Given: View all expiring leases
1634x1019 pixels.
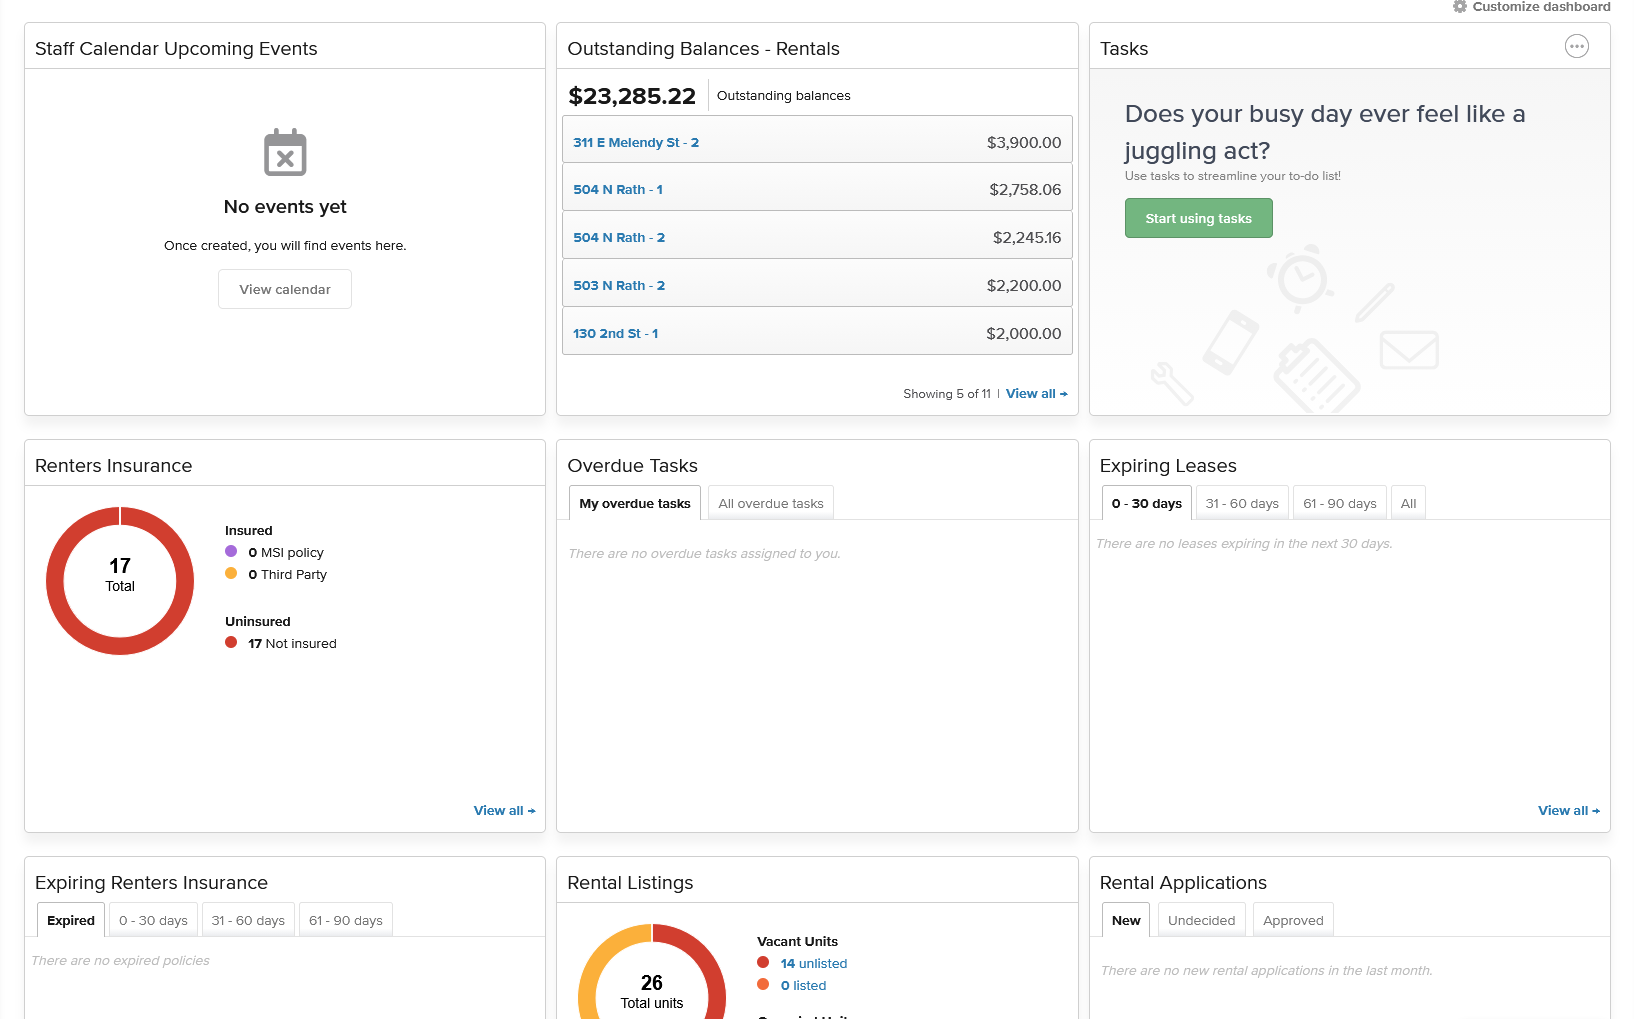Looking at the screenshot, I should (1568, 810).
